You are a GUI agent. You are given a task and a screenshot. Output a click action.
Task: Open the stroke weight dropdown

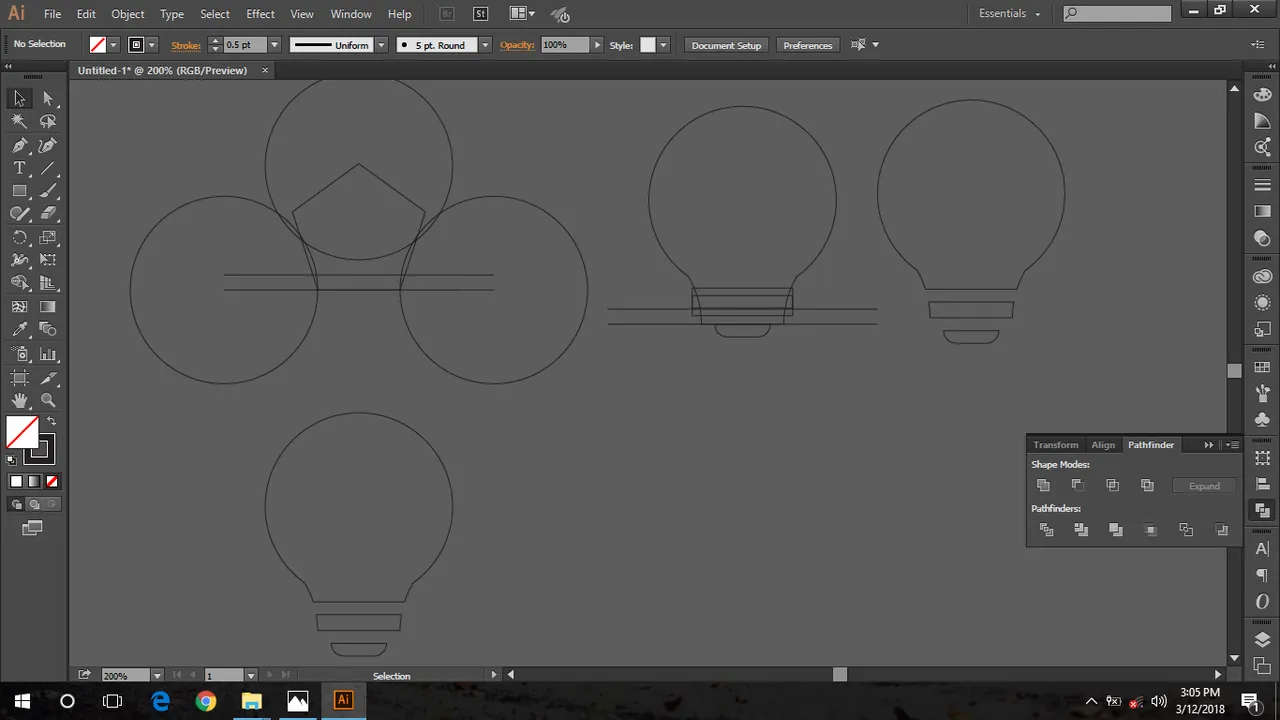click(274, 45)
